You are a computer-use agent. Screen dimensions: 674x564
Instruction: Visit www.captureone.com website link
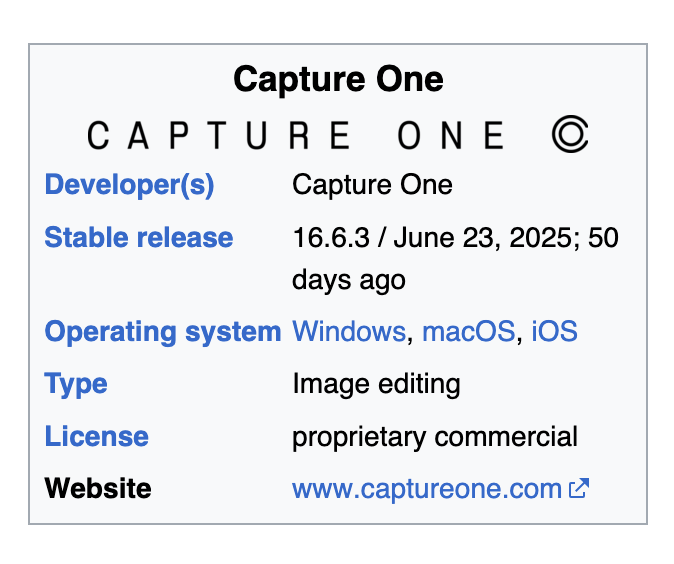(x=427, y=489)
